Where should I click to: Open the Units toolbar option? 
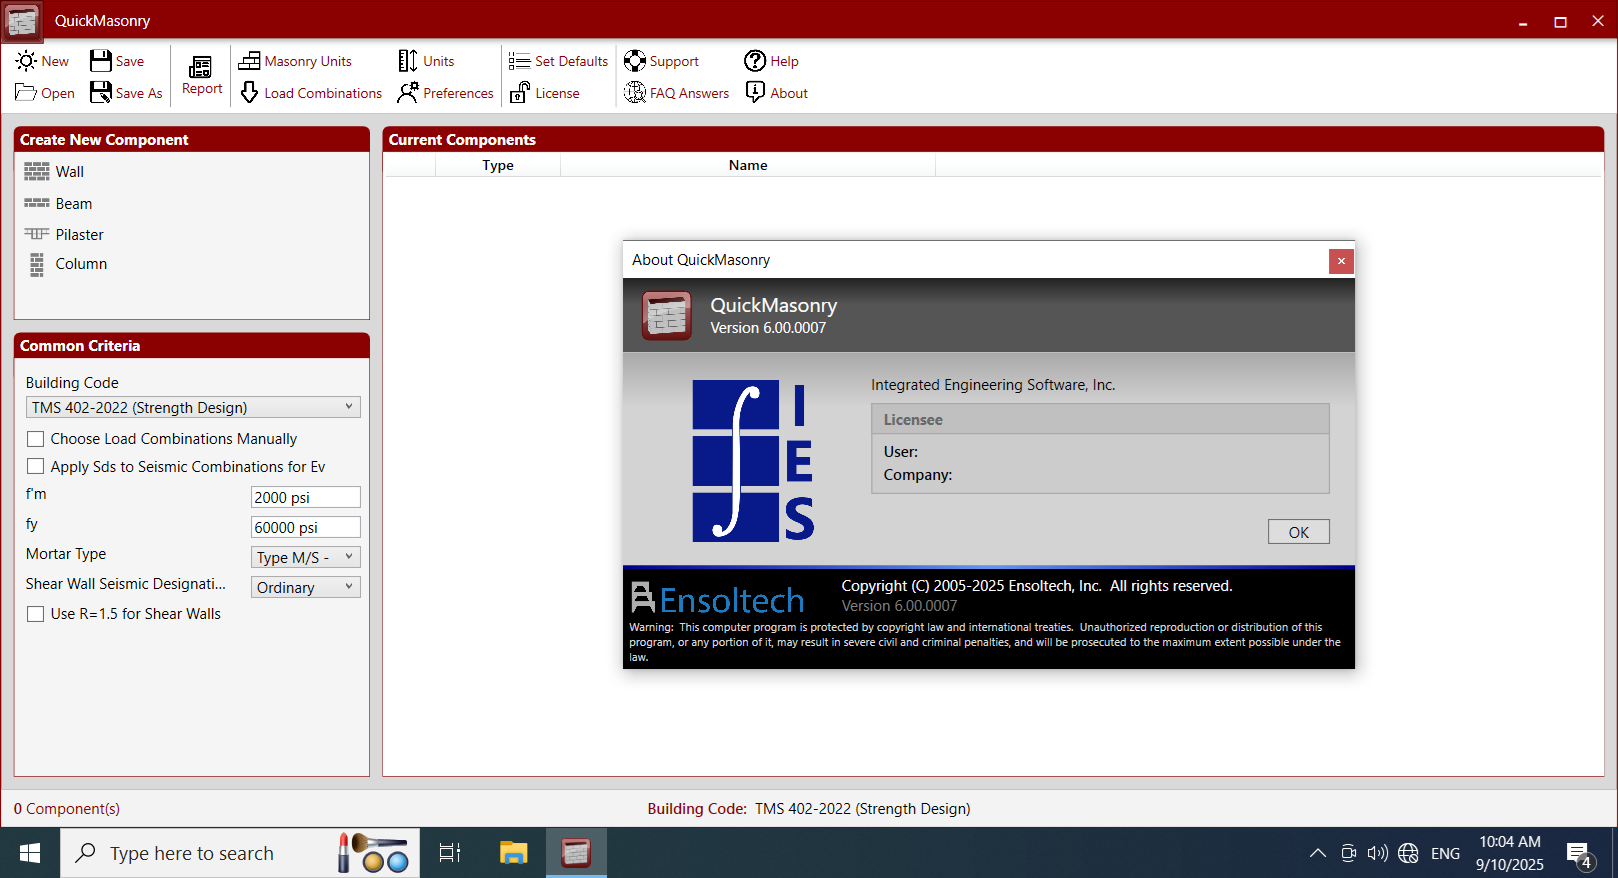426,61
